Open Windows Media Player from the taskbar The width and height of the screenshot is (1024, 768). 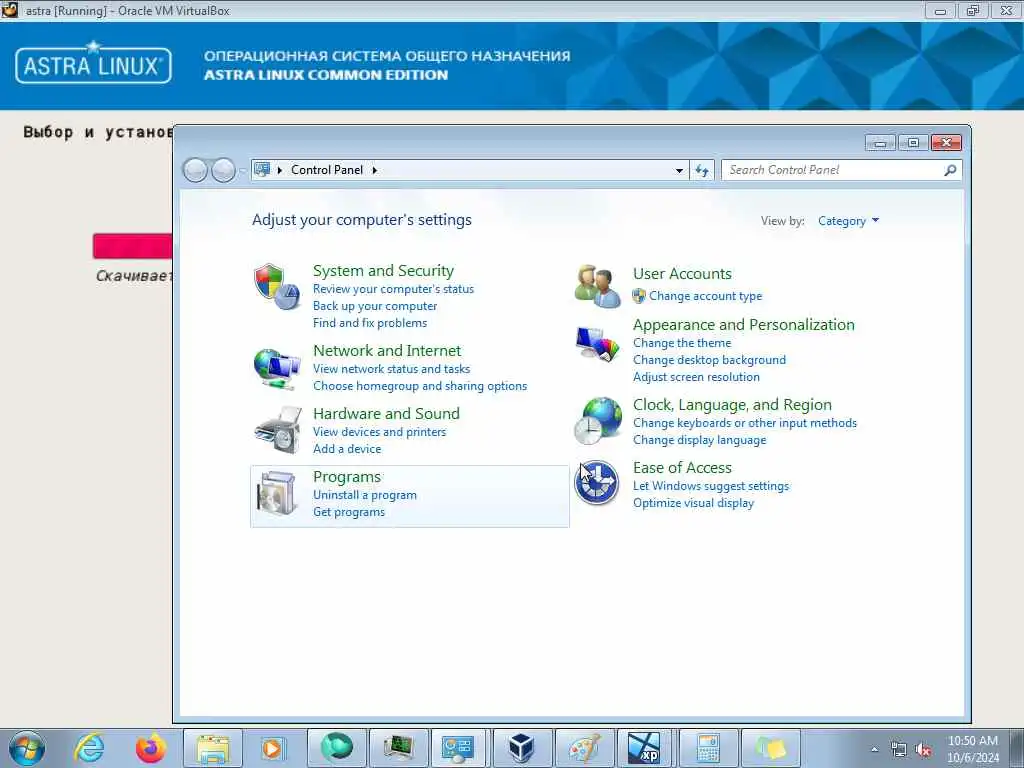[274, 748]
